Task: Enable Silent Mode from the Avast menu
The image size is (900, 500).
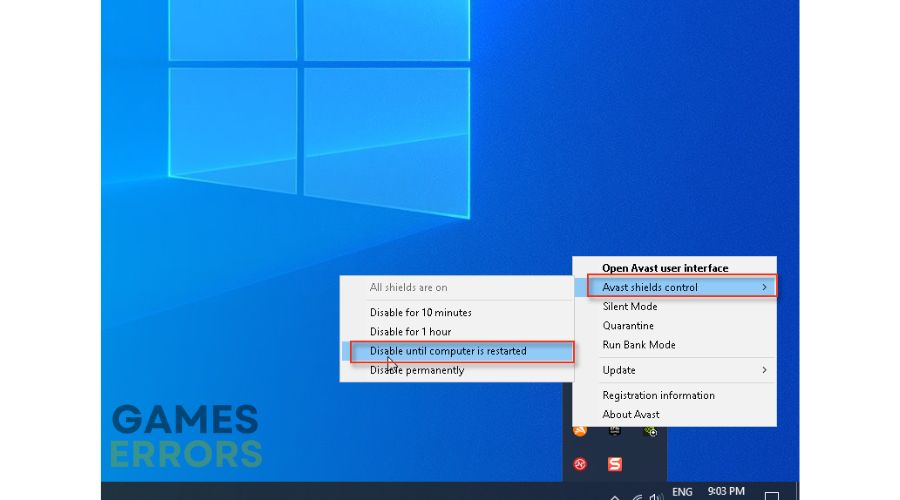Action: pos(675,307)
